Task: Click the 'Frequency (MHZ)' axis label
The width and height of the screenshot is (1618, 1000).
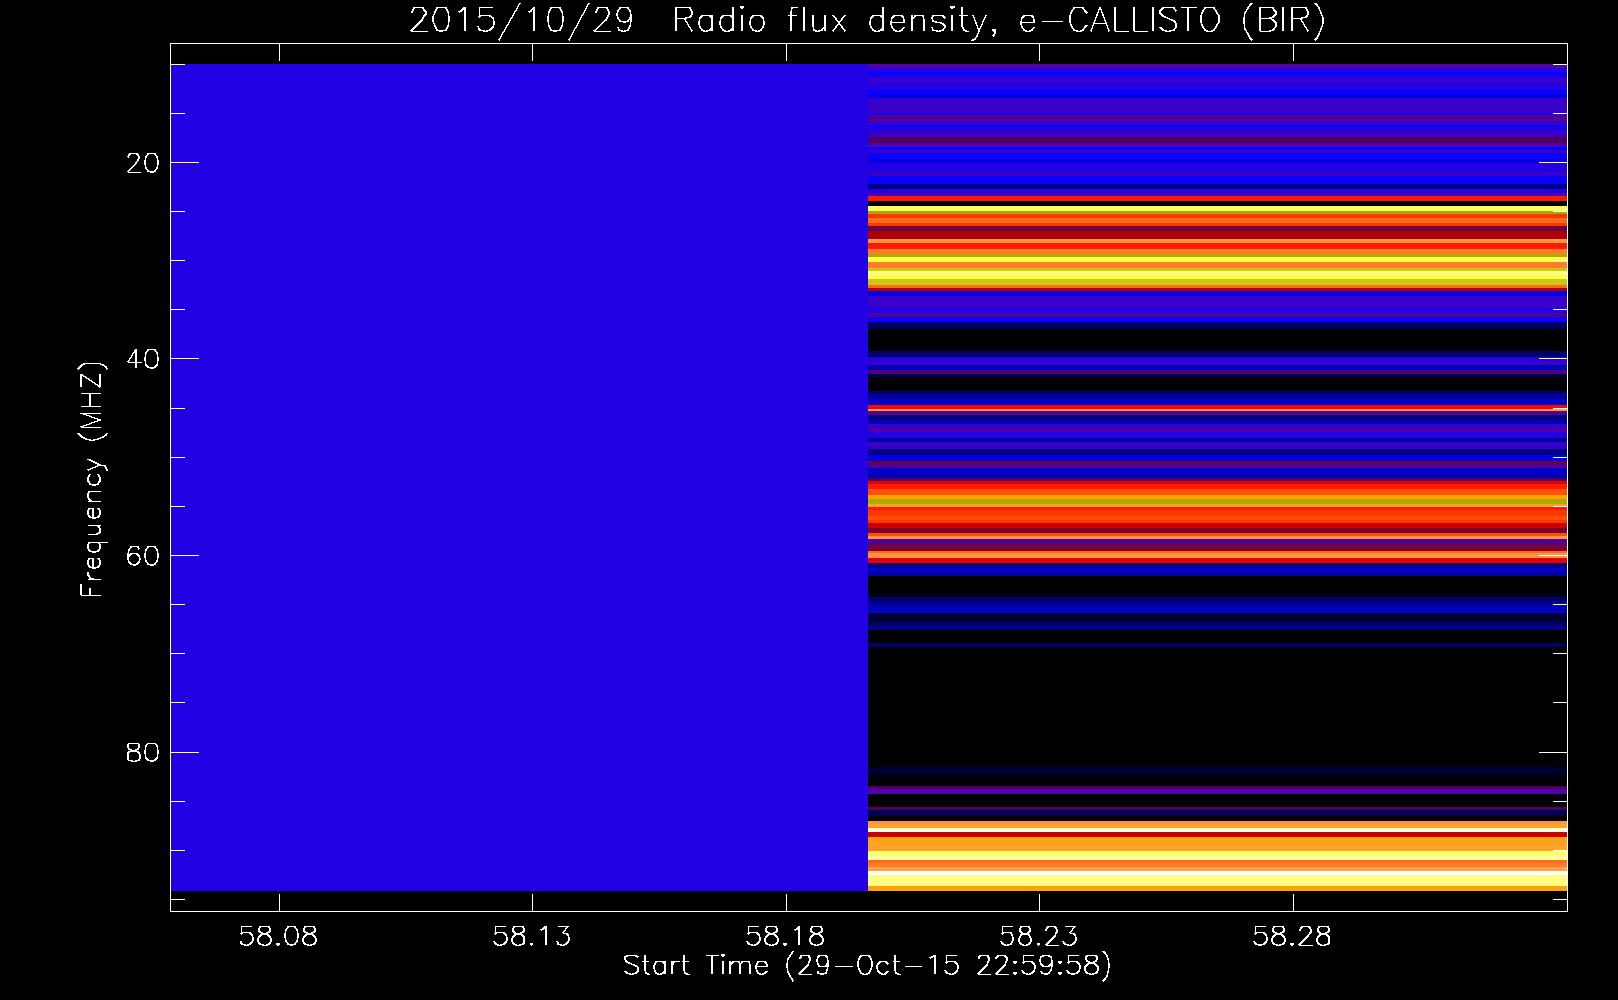Action: pos(91,480)
